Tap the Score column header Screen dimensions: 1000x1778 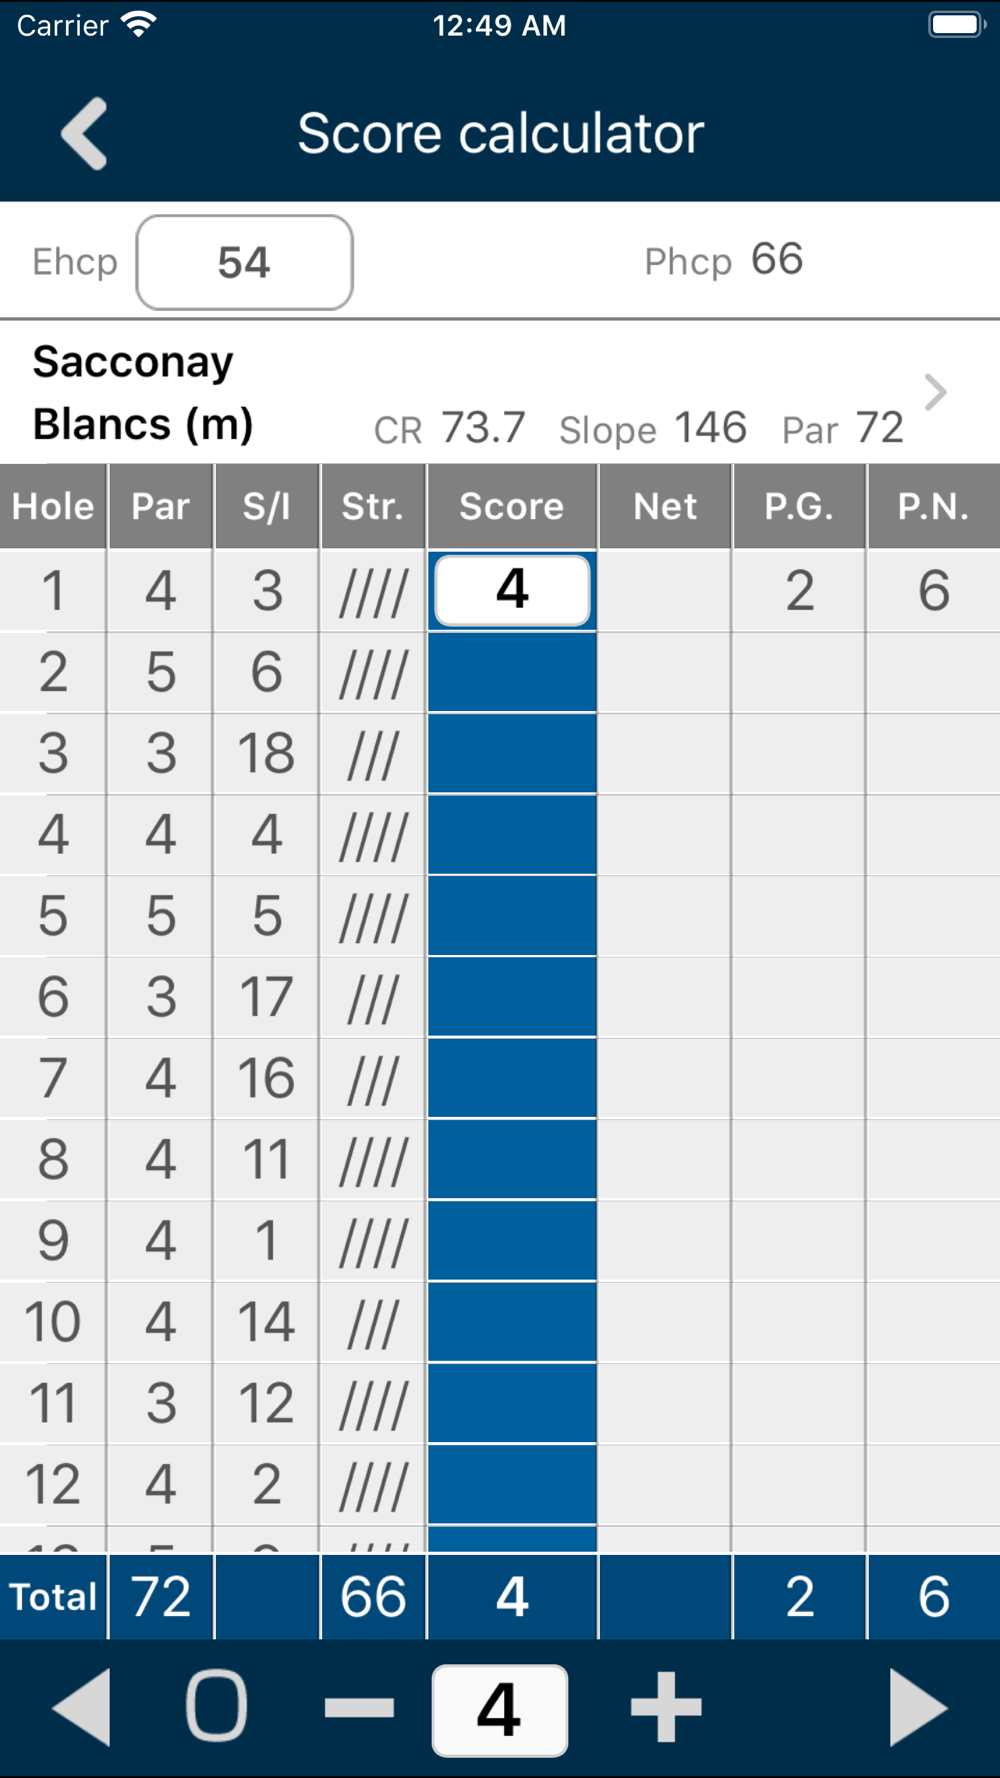coord(512,506)
